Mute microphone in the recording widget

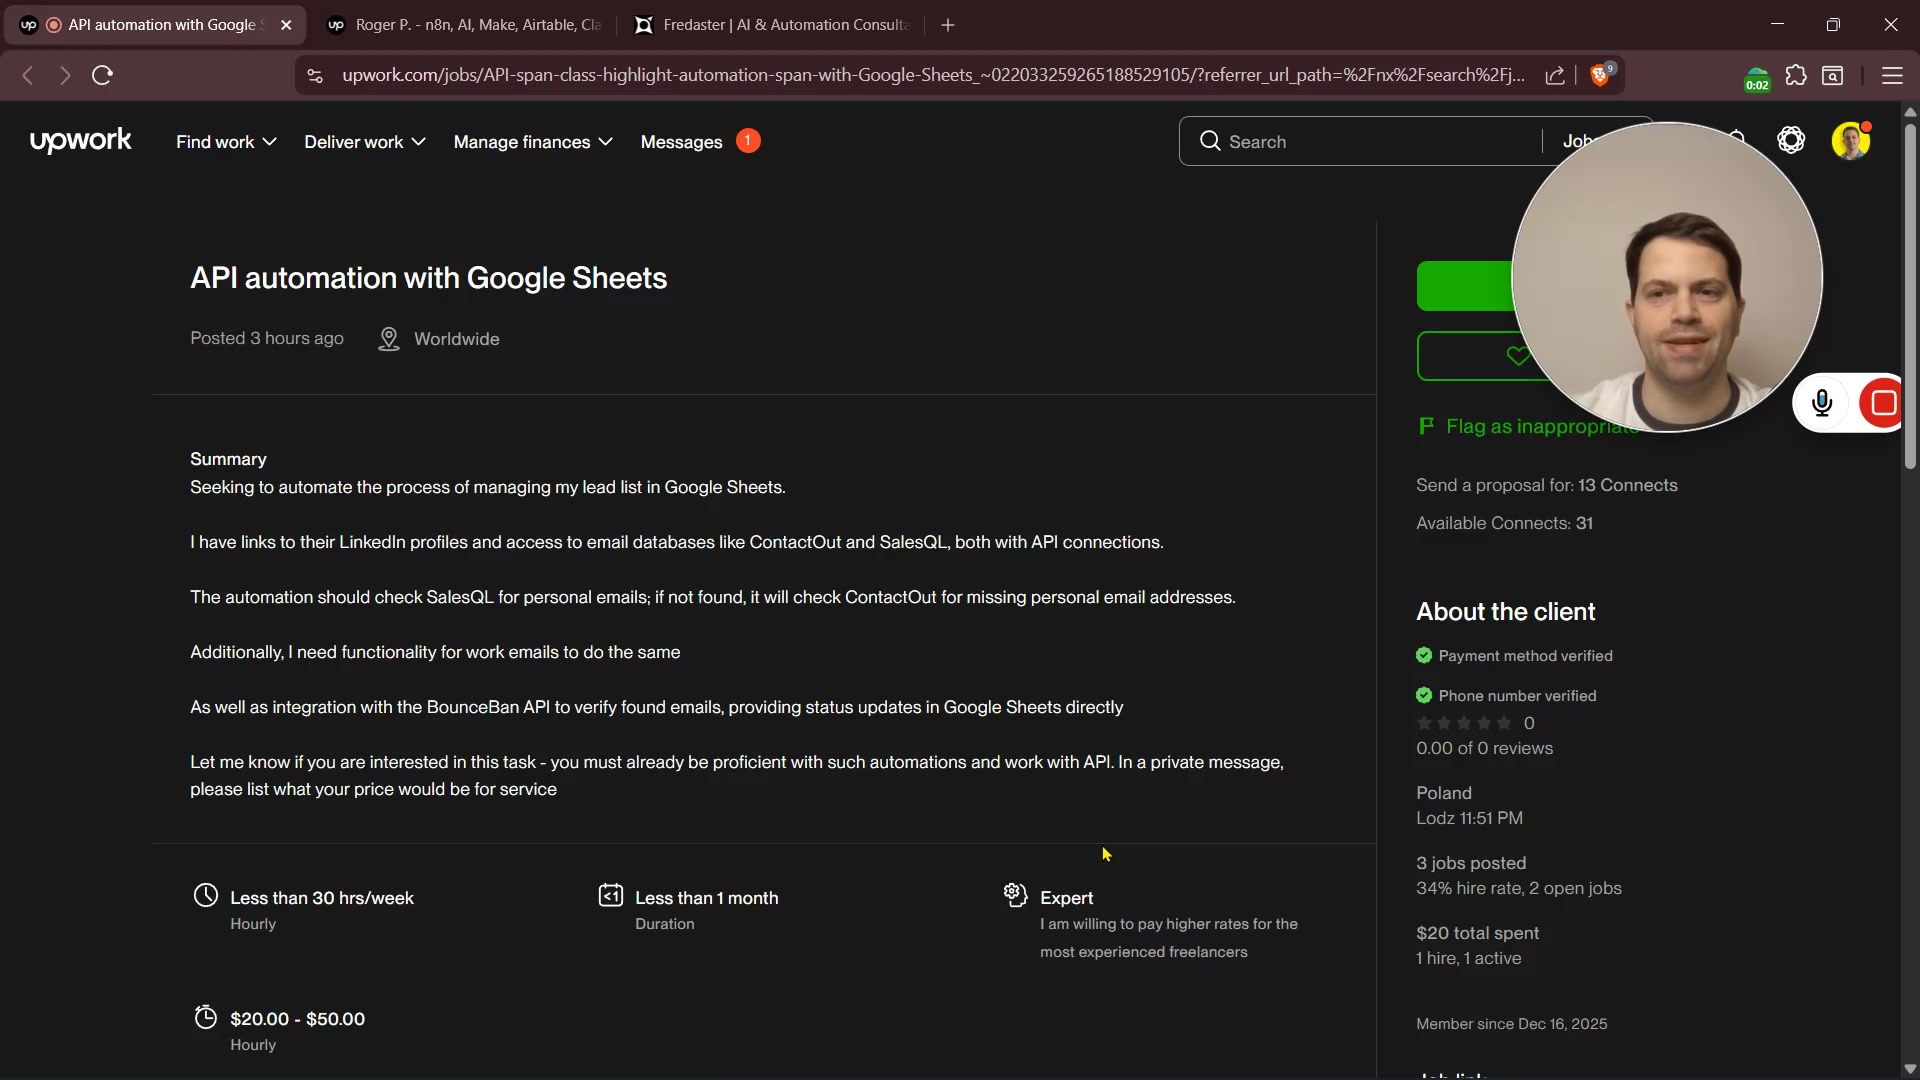pyautogui.click(x=1822, y=403)
